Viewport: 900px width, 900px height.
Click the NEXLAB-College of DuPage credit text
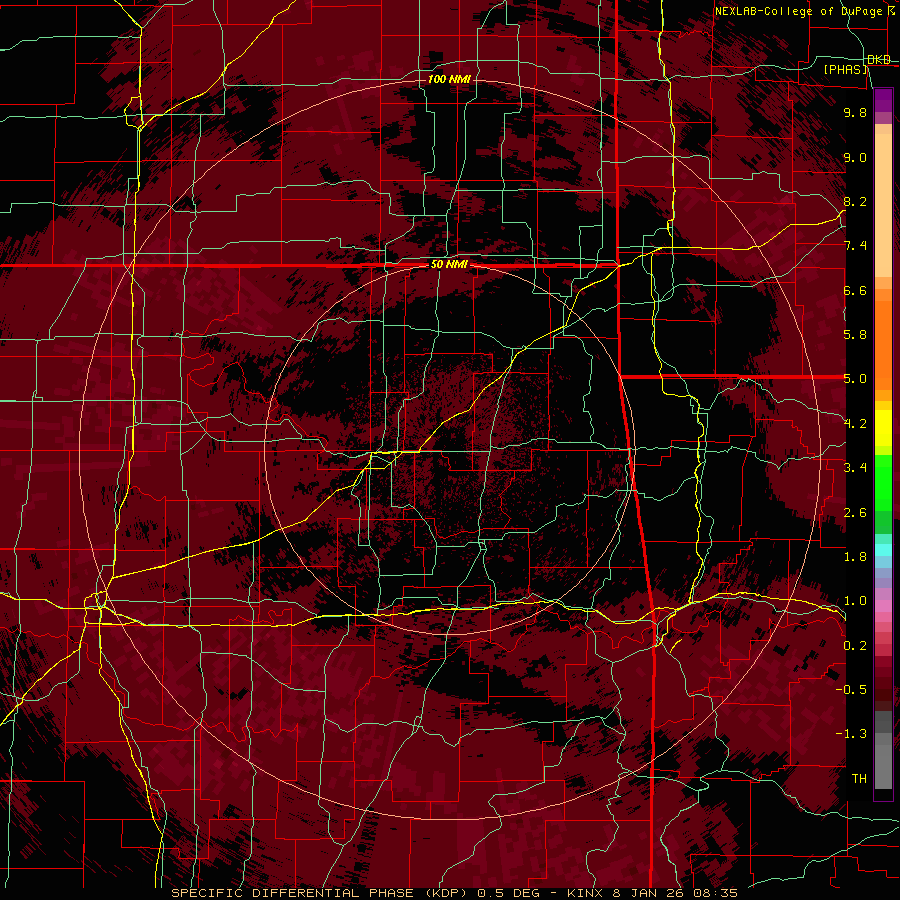click(800, 11)
